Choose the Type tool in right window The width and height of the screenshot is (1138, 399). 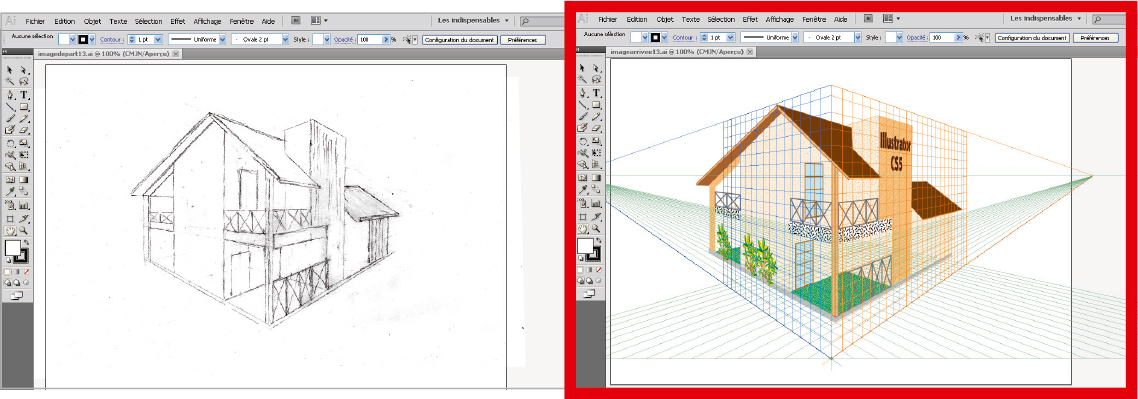pyautogui.click(x=596, y=93)
